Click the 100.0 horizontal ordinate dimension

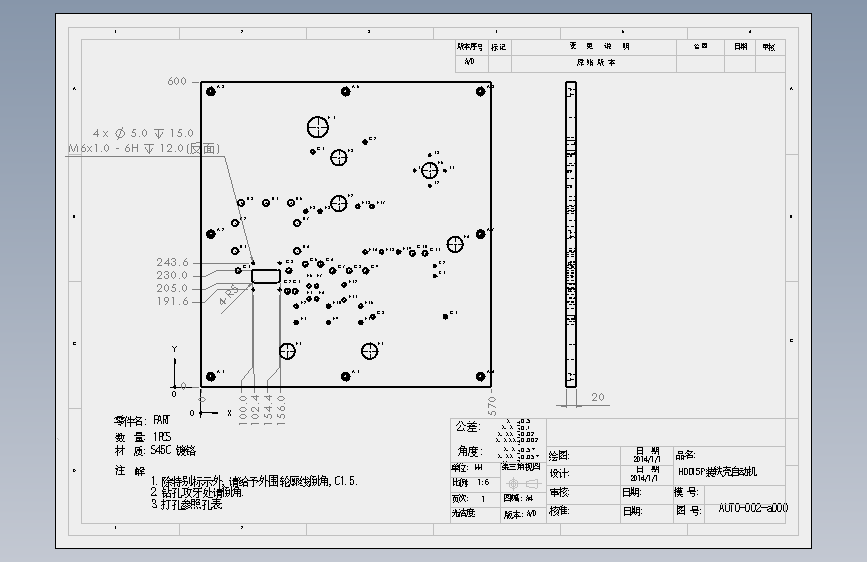[x=243, y=410]
